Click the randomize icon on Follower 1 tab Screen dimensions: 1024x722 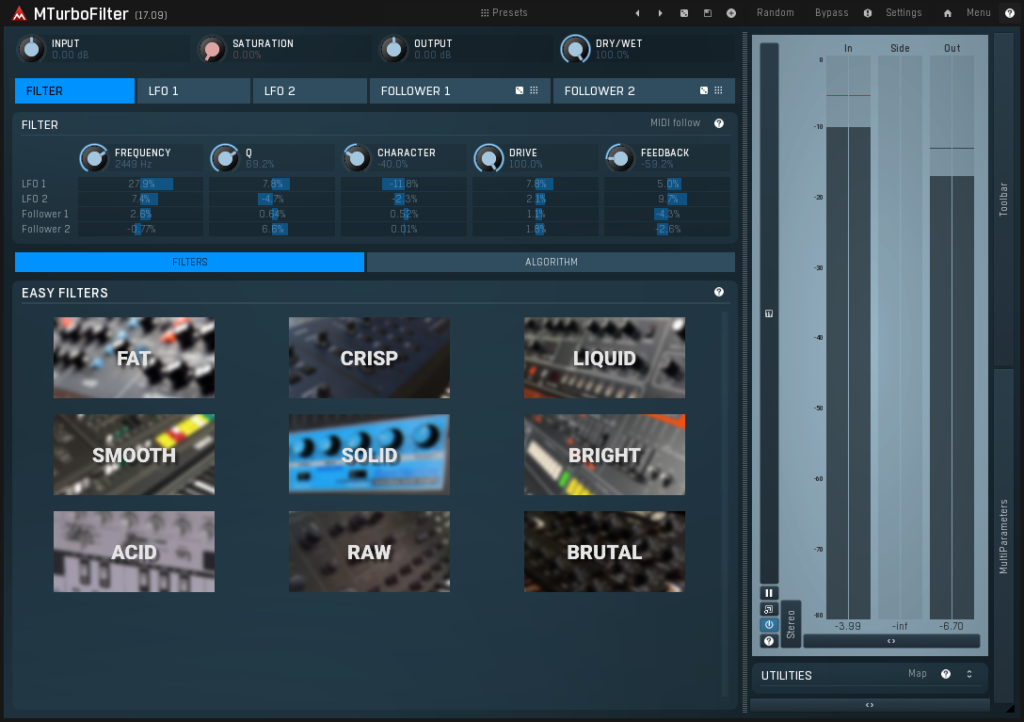519,91
